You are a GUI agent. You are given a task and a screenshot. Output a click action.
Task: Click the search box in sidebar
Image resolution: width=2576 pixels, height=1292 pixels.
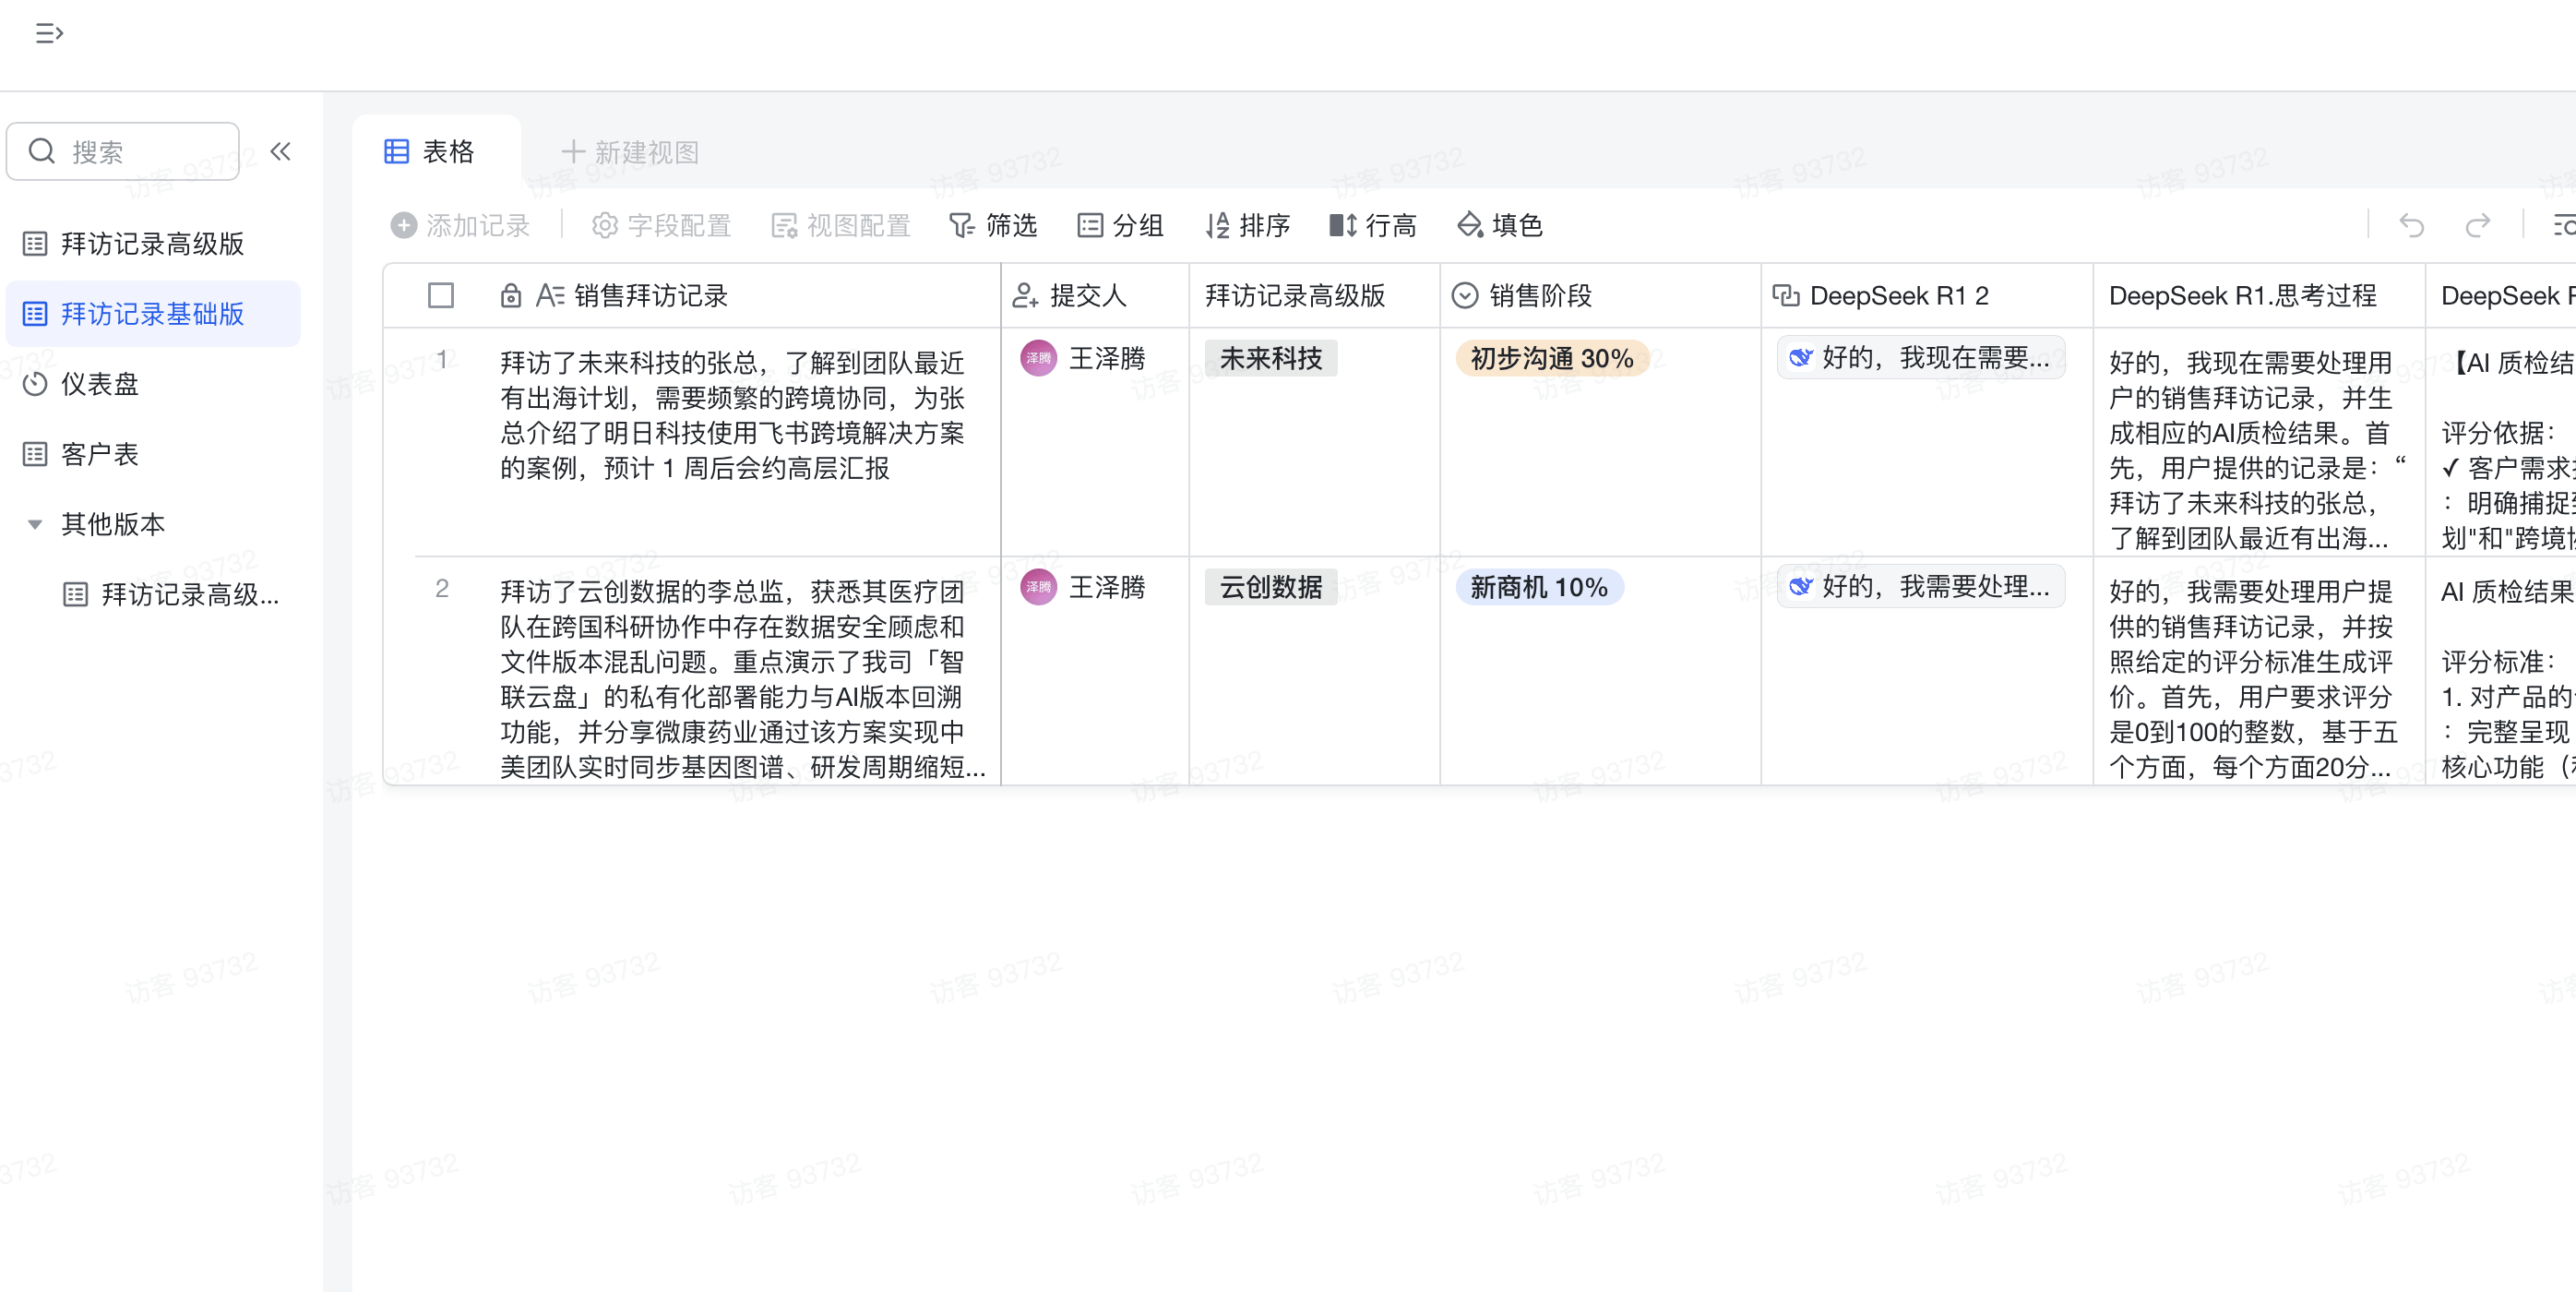123,152
